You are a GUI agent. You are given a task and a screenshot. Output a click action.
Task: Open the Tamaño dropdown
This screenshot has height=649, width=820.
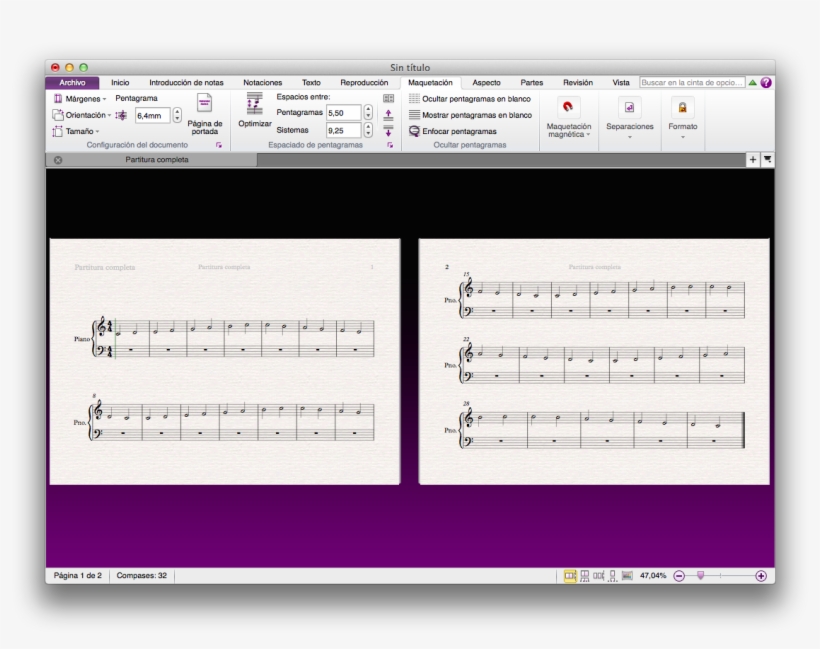coord(76,131)
